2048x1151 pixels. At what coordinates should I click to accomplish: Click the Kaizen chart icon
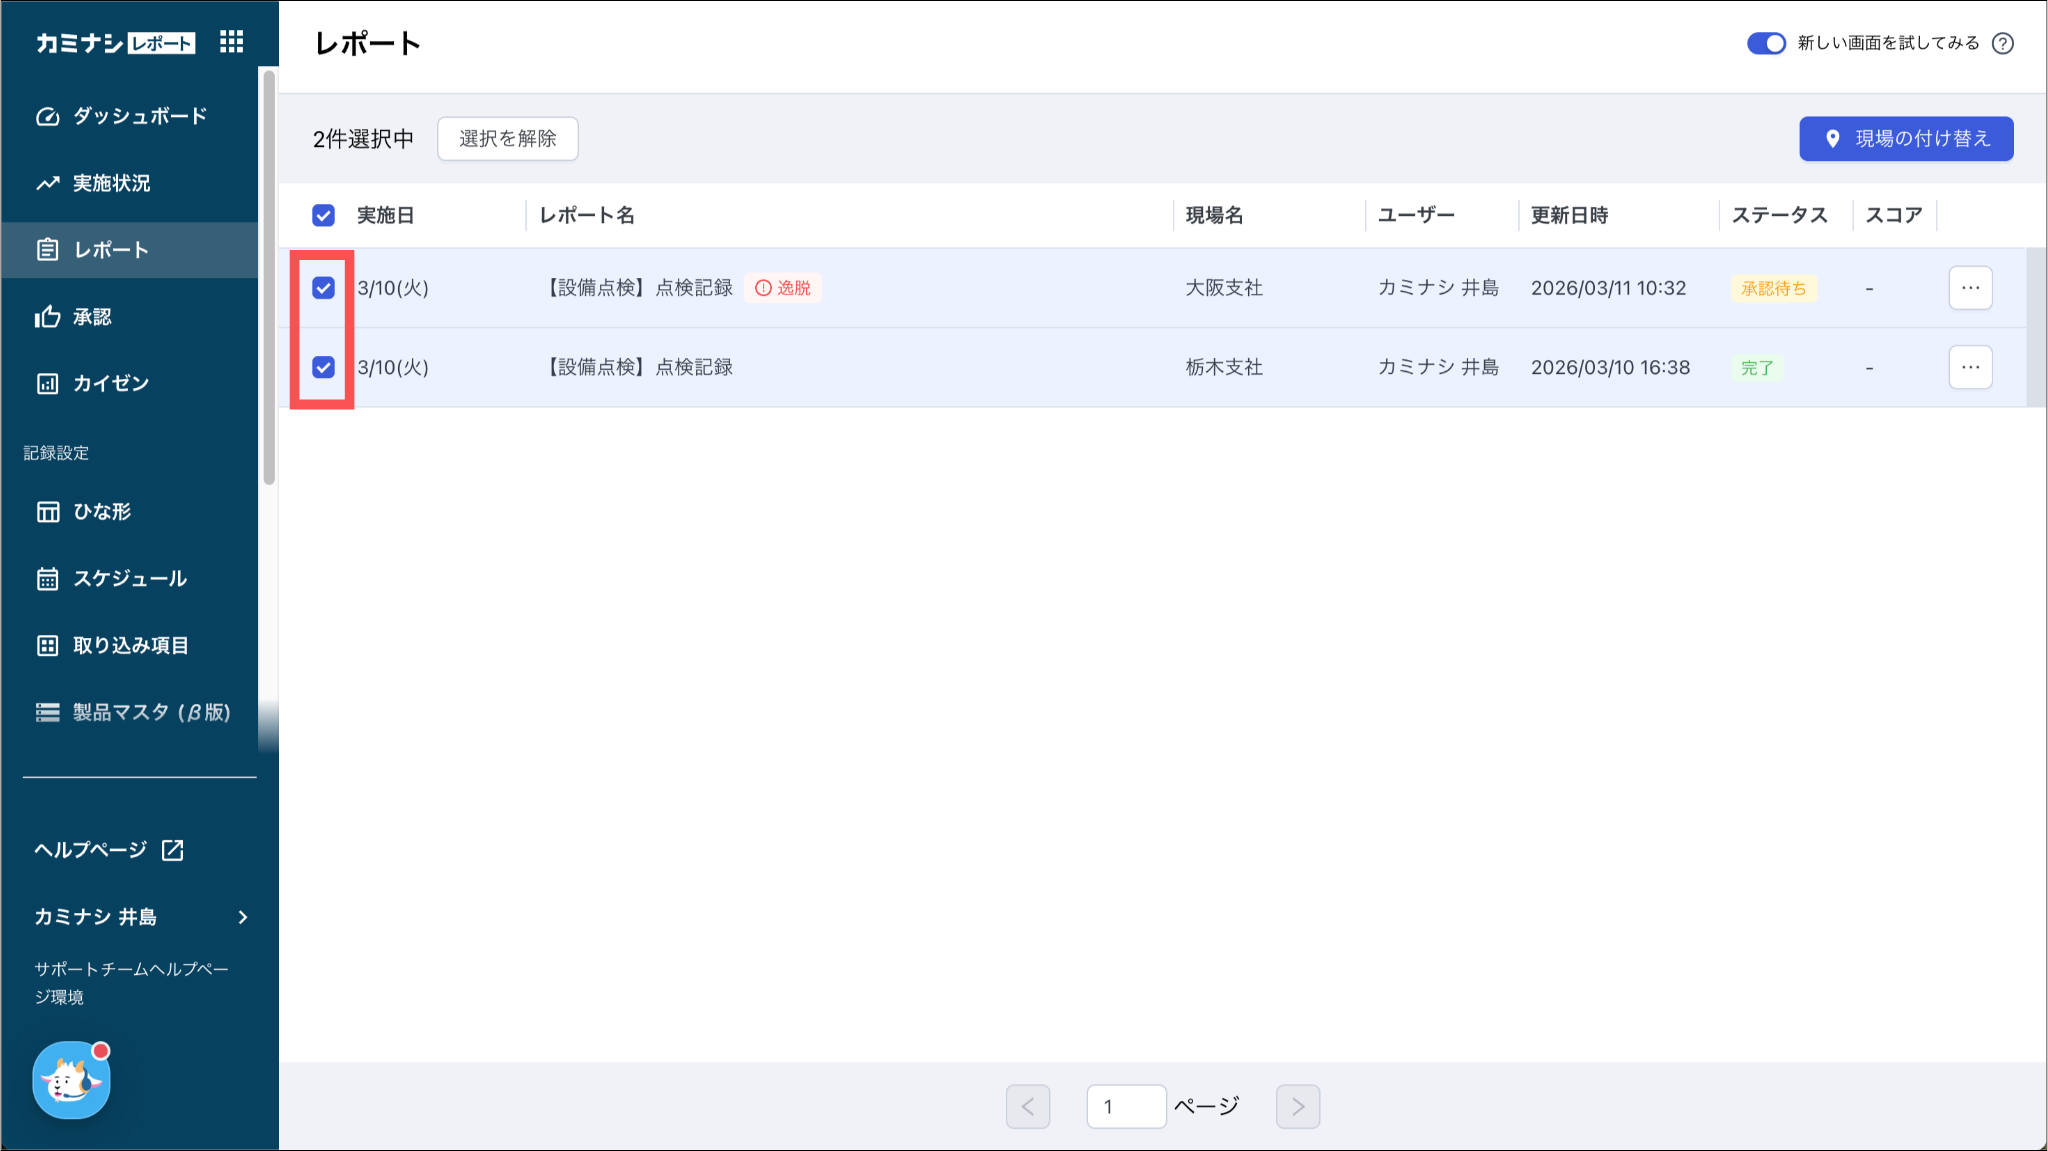tap(47, 384)
